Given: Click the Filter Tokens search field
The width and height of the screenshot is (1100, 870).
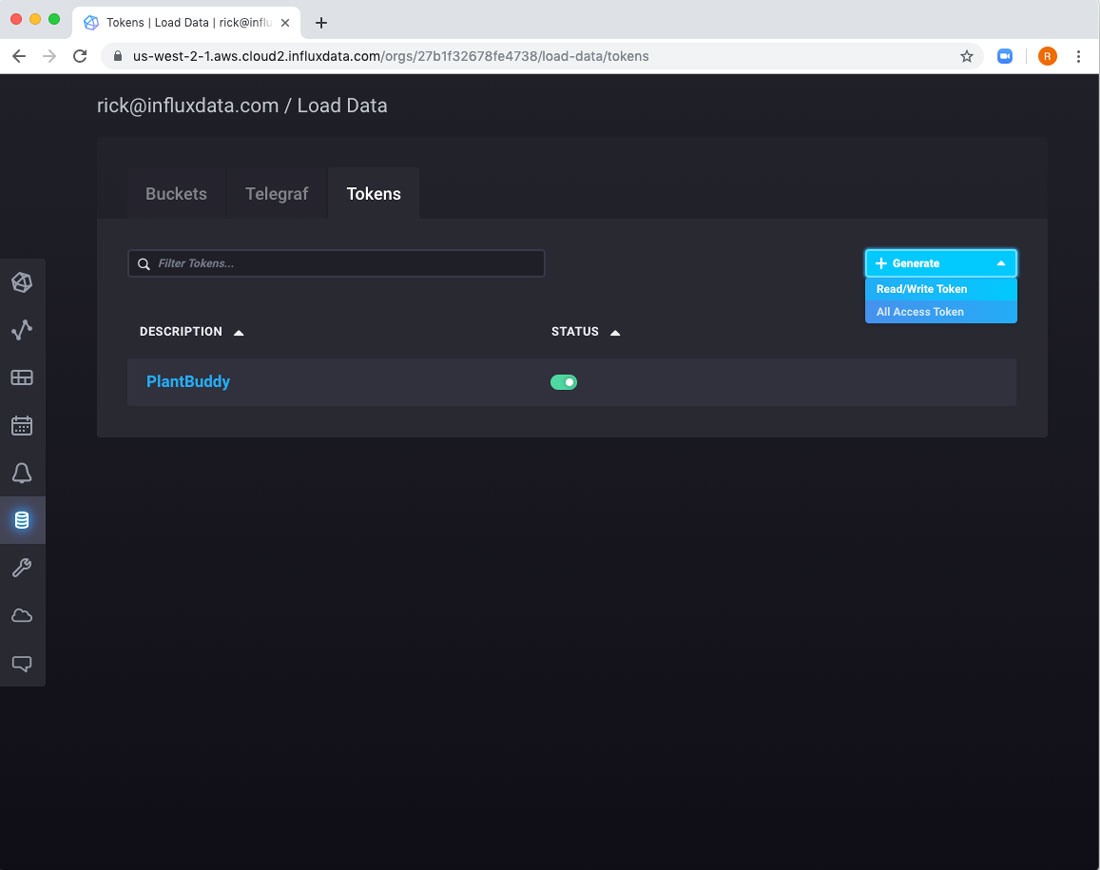Looking at the screenshot, I should click(336, 263).
